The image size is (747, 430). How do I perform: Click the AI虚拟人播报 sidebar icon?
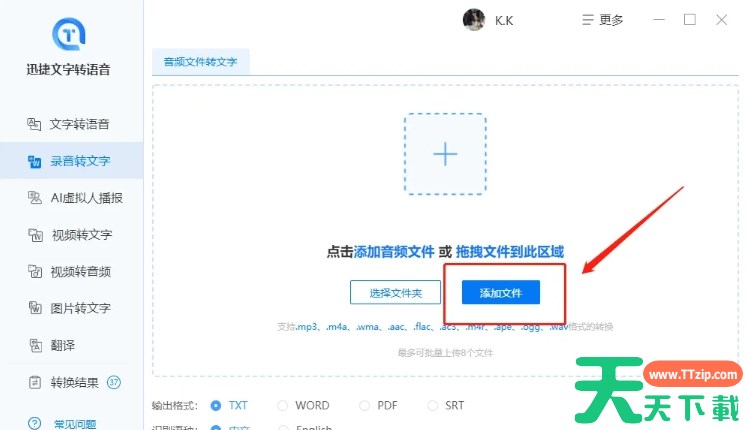point(34,198)
